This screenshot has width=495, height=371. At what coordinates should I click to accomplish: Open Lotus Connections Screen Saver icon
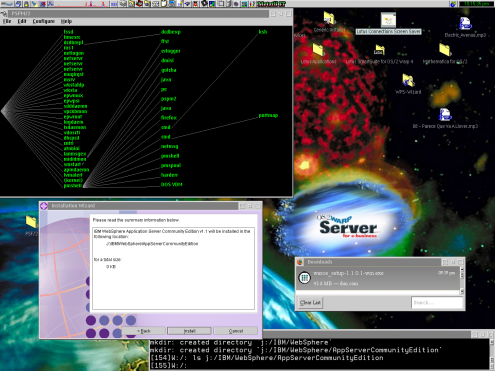coord(388,23)
